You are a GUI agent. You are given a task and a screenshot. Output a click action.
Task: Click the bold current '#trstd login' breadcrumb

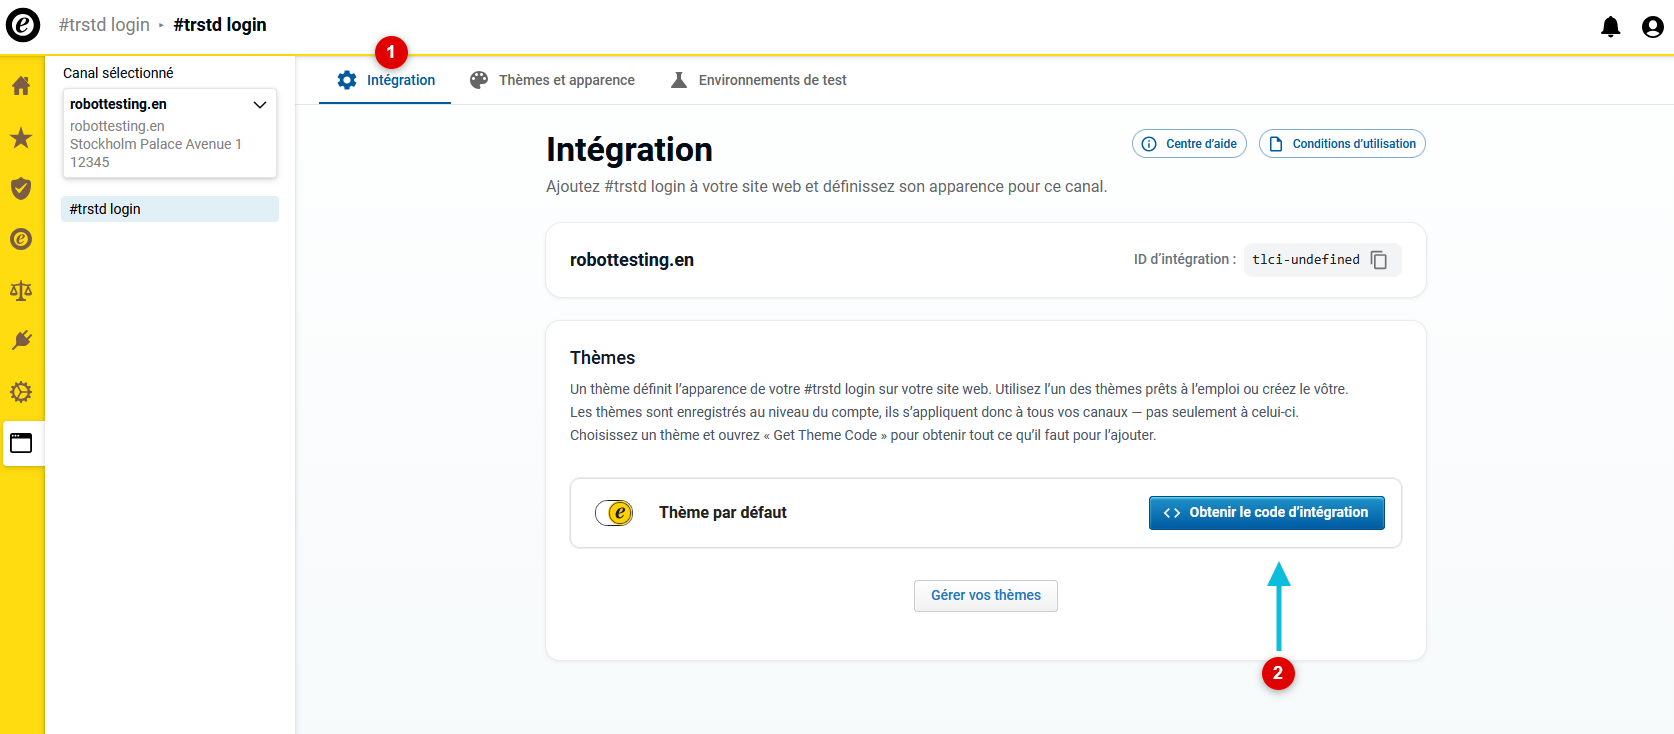pos(220,25)
